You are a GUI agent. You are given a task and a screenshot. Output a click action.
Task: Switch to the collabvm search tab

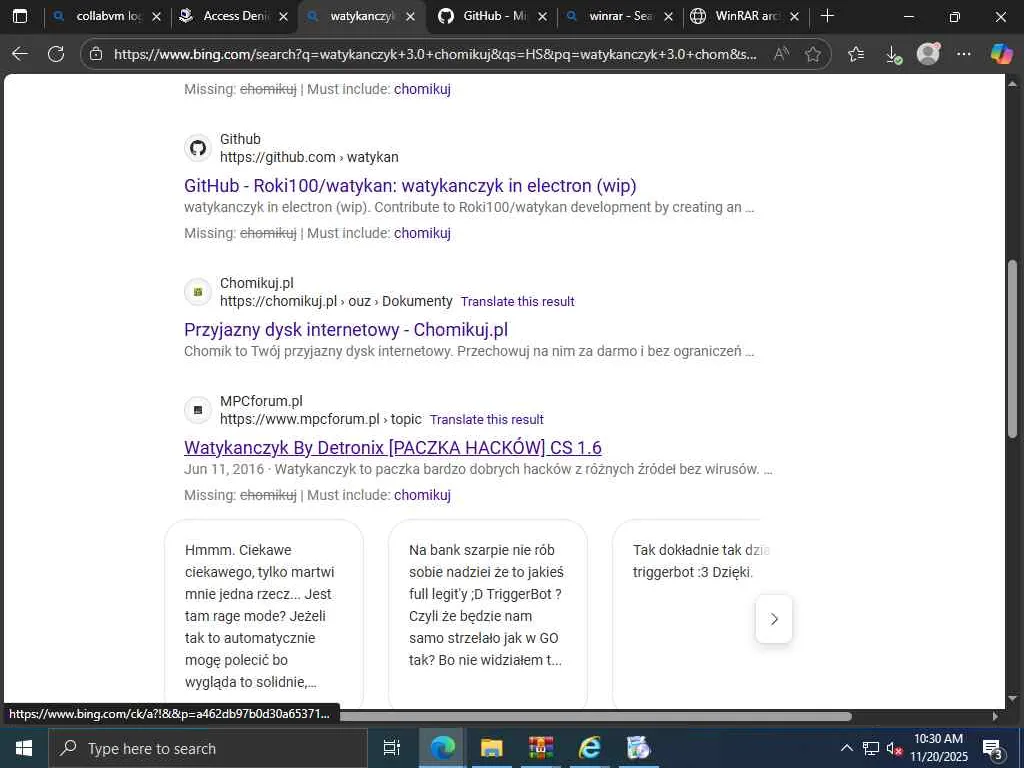click(108, 16)
